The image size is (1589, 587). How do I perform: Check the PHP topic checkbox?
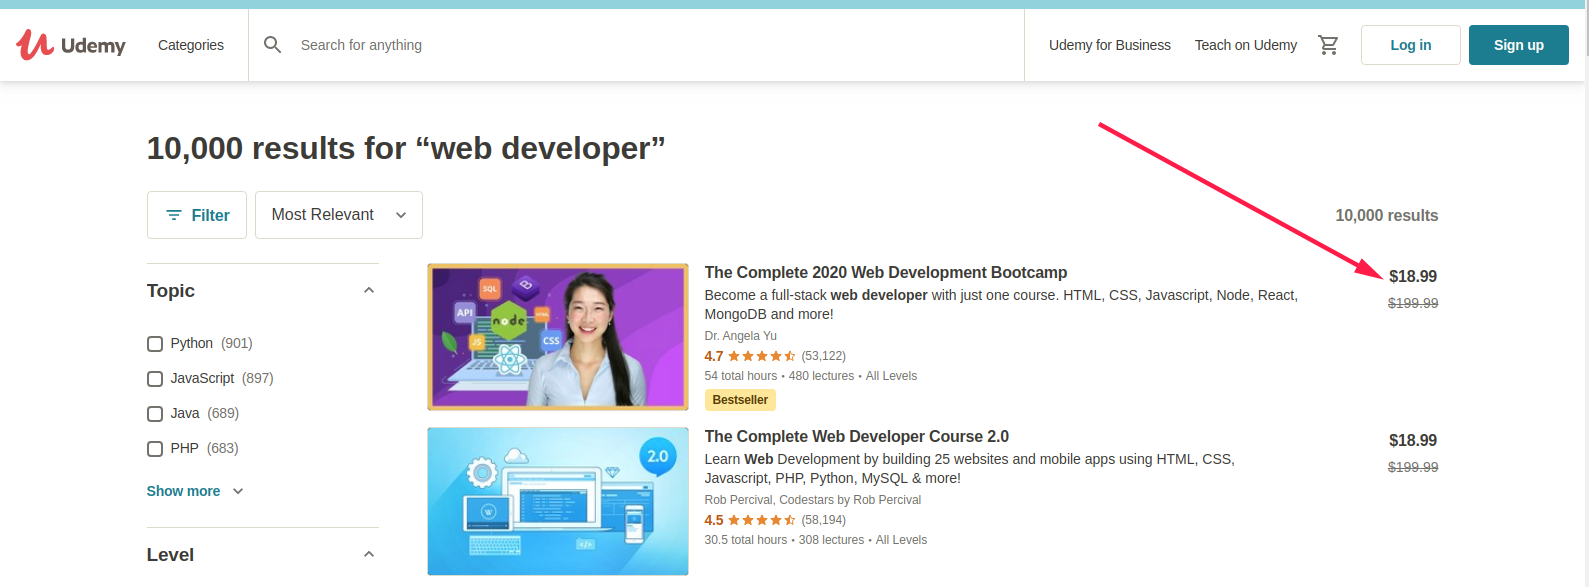point(155,449)
